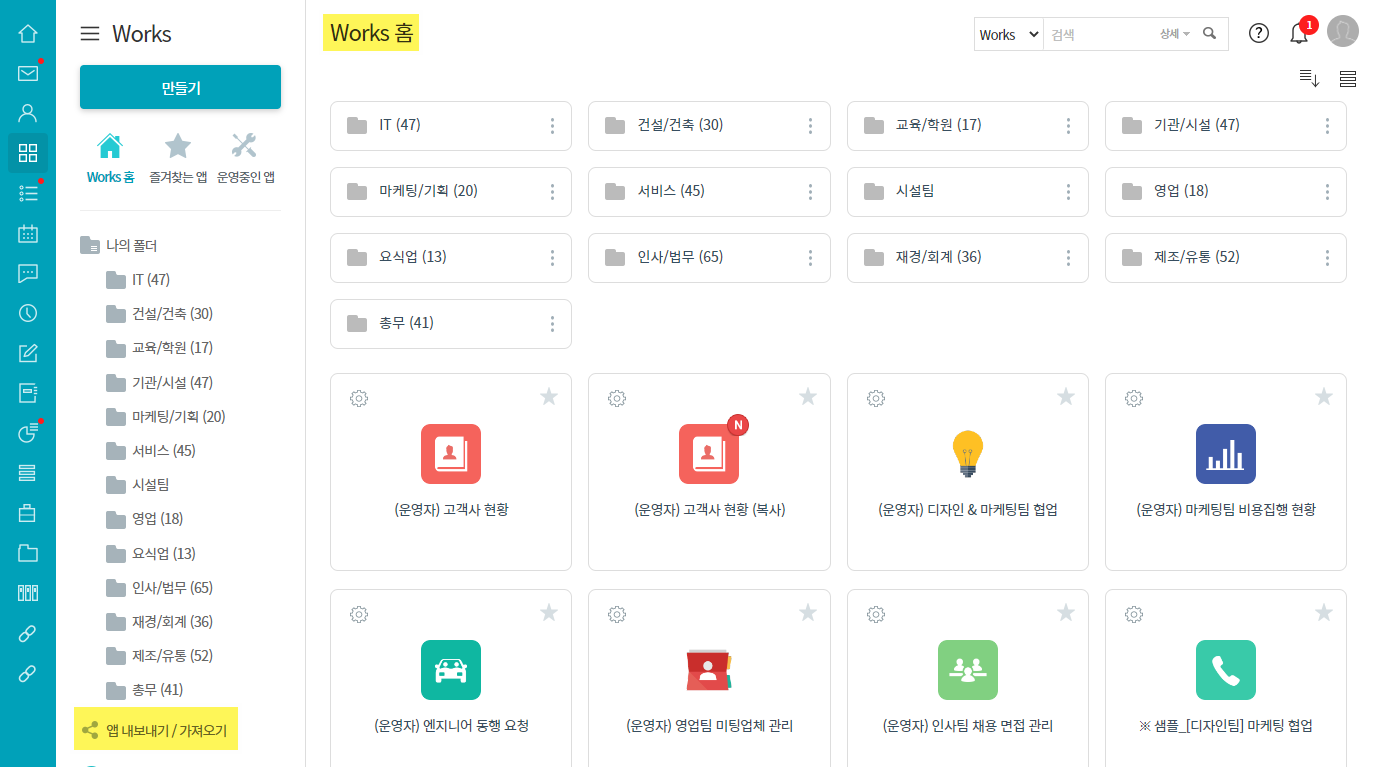Image resolution: width=1386 pixels, height=767 pixels.
Task: Open the more options menu for IT folder
Action: click(x=552, y=126)
